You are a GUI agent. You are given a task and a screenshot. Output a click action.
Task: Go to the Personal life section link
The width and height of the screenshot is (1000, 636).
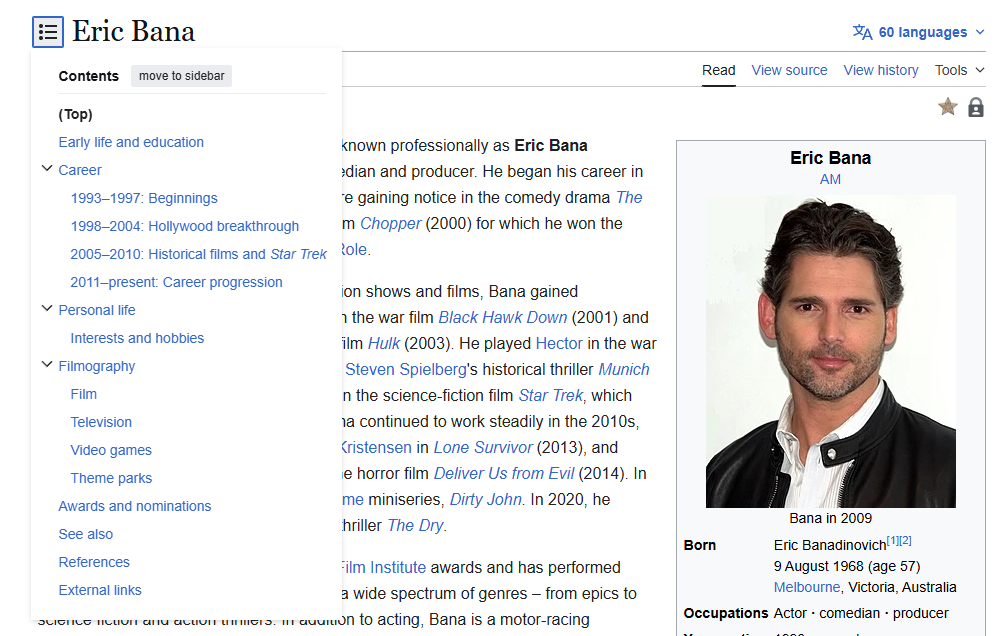[x=97, y=310]
